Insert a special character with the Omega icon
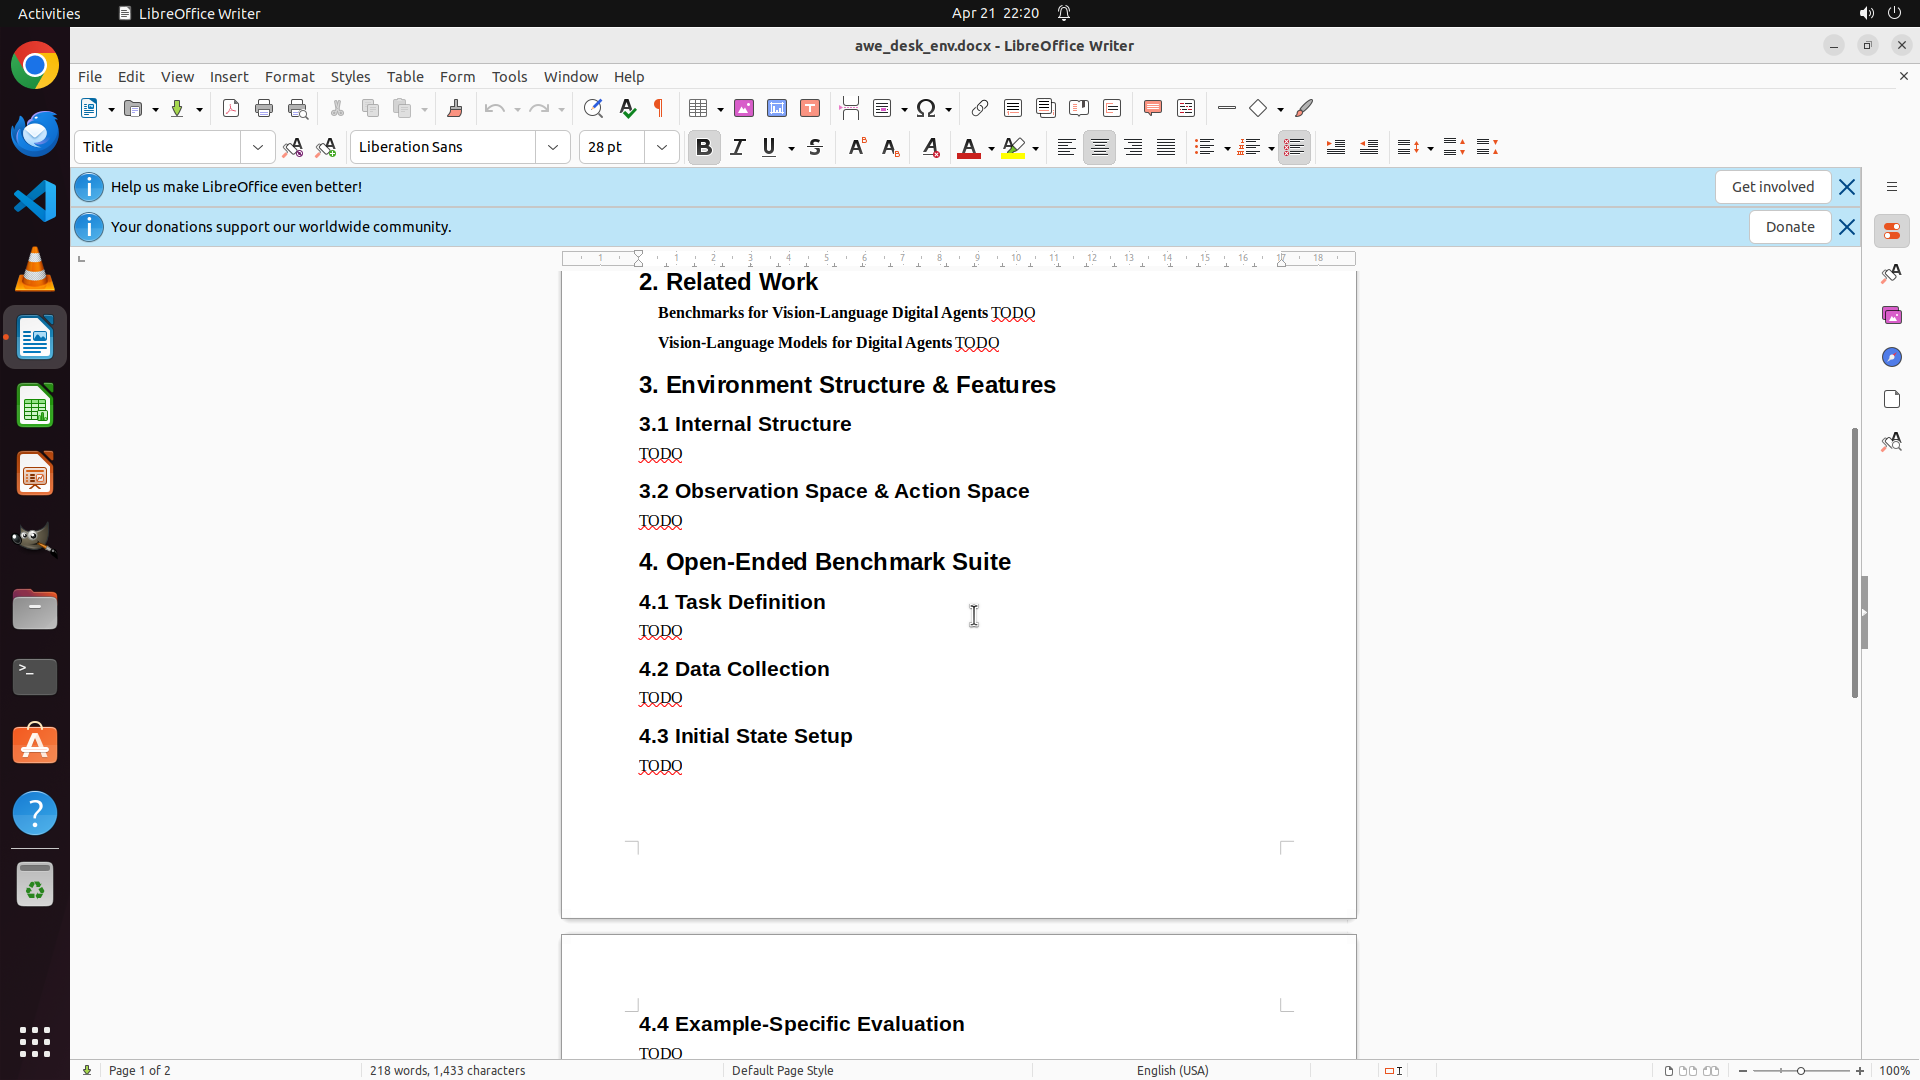Viewport: 1920px width, 1080px height. click(926, 108)
